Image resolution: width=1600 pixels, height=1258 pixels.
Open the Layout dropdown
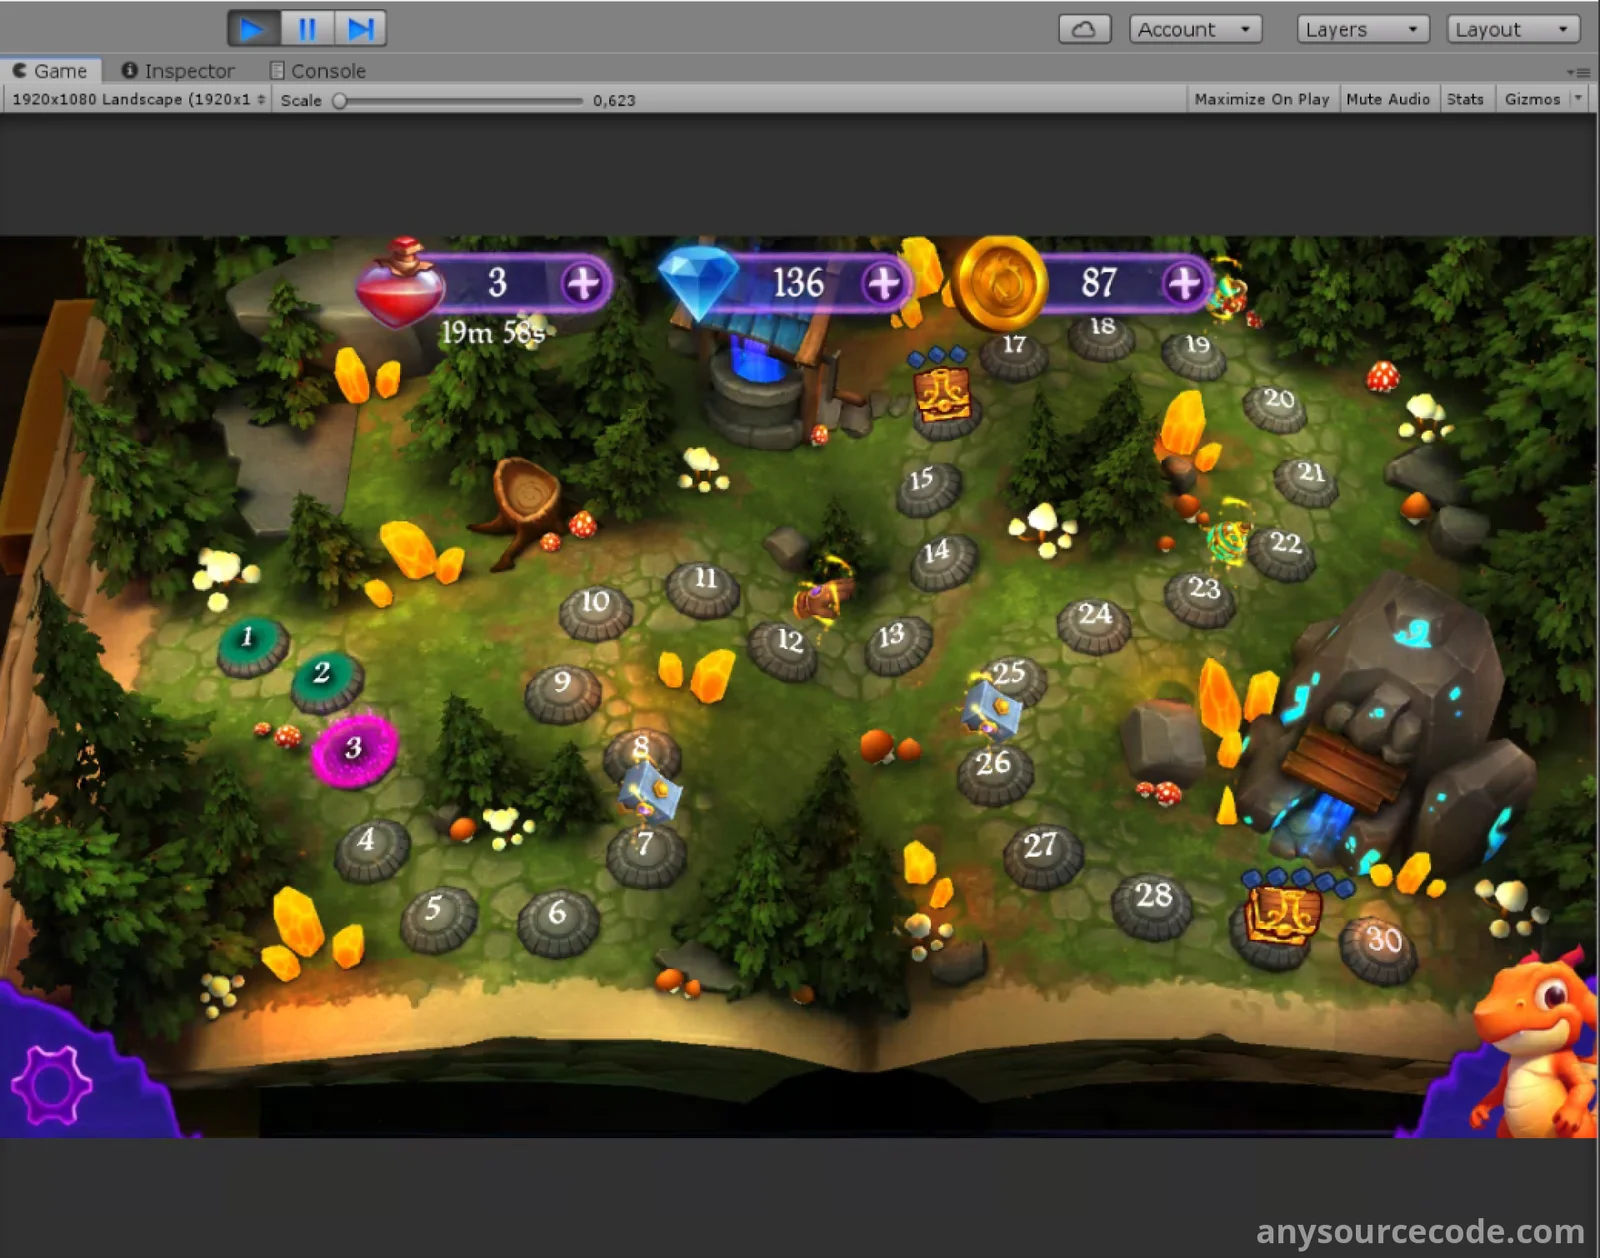click(x=1512, y=30)
